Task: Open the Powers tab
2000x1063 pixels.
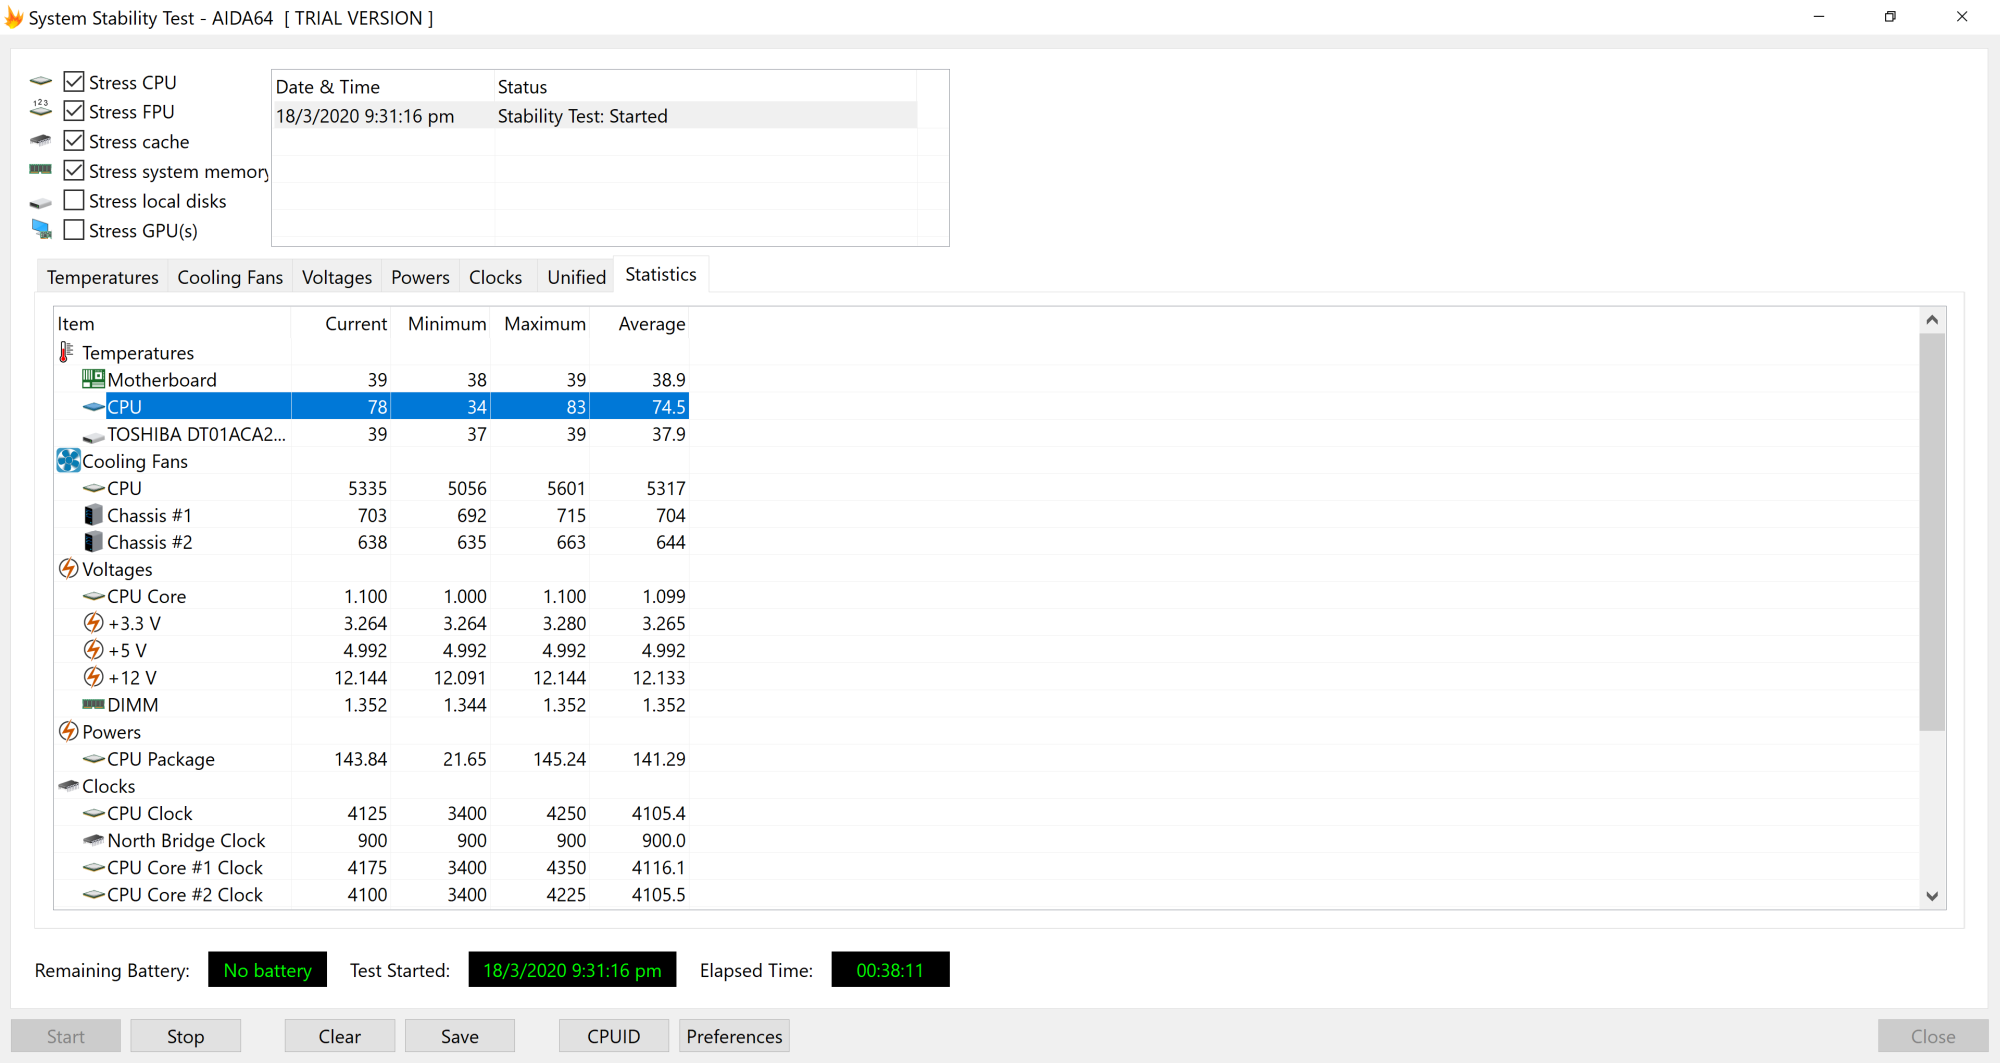Action: pos(420,277)
